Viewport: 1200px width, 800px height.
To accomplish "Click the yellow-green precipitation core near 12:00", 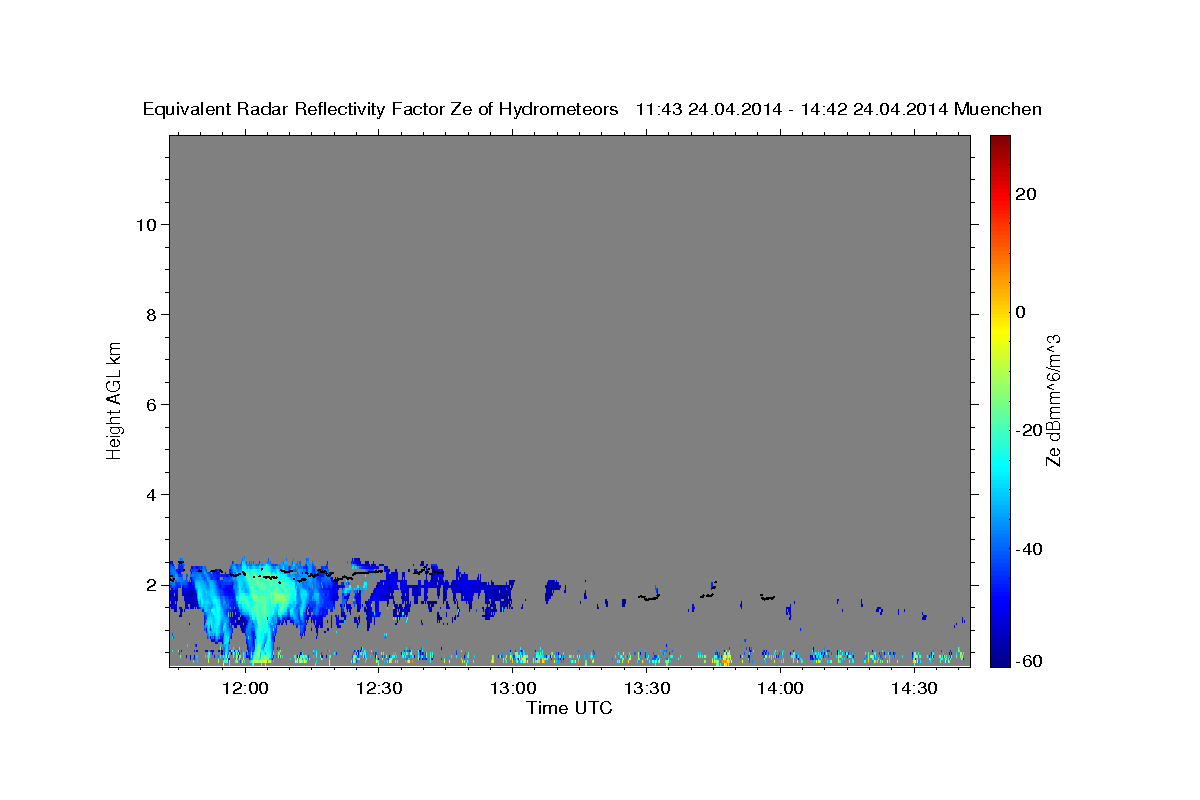I will click(266, 600).
